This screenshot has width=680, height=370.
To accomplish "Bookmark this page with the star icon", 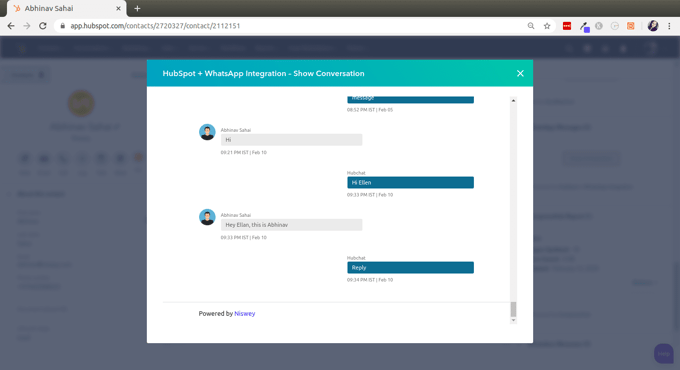I will [x=547, y=26].
